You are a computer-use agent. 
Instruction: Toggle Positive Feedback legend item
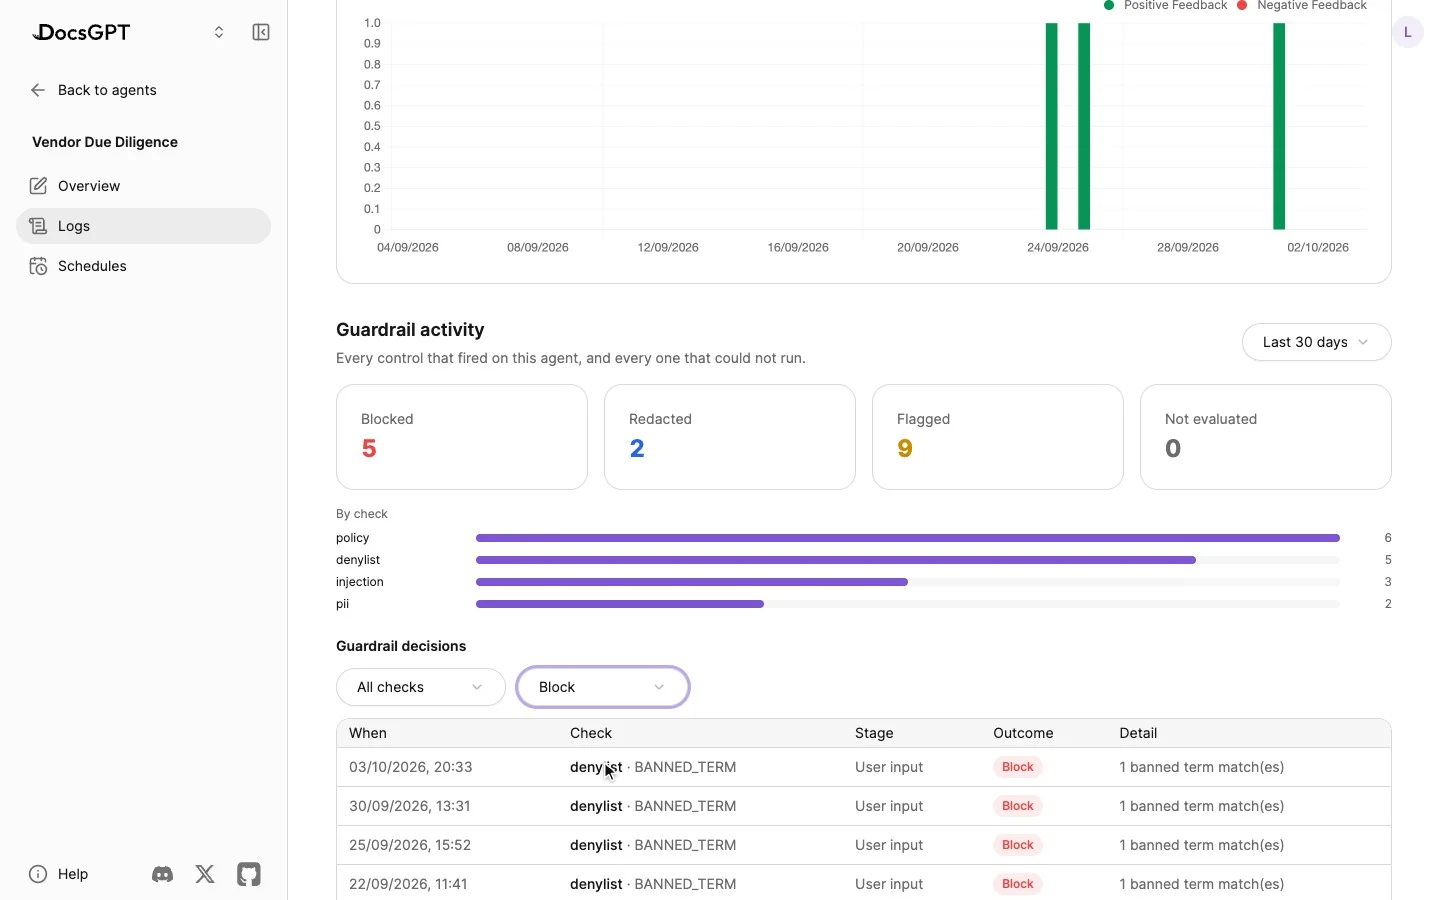(x=1166, y=5)
